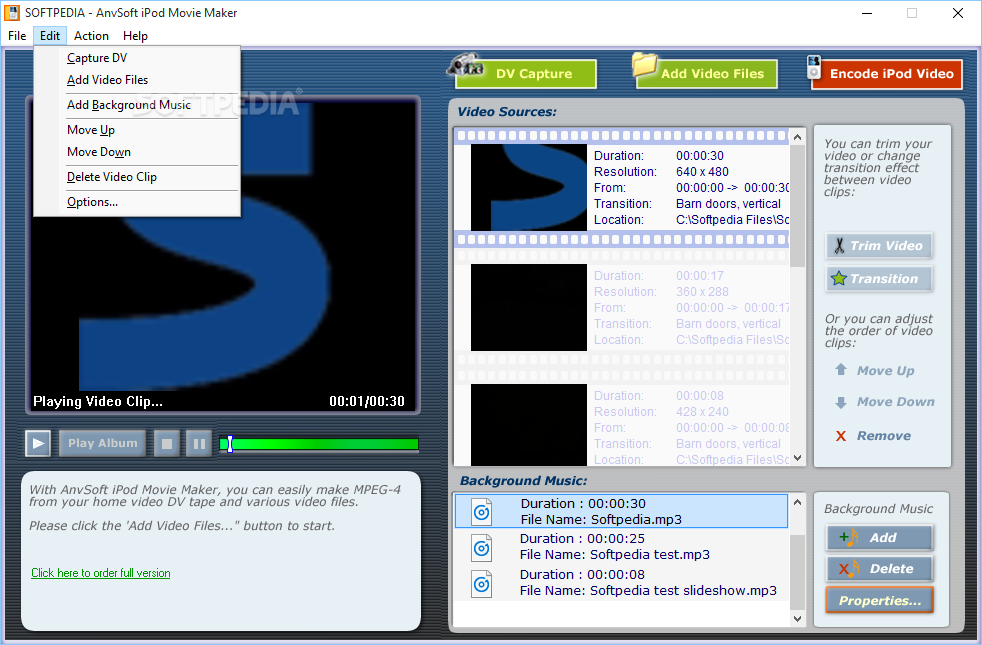Image resolution: width=982 pixels, height=645 pixels.
Task: Choose Delete Video Clip menu entry
Action: 137,177
